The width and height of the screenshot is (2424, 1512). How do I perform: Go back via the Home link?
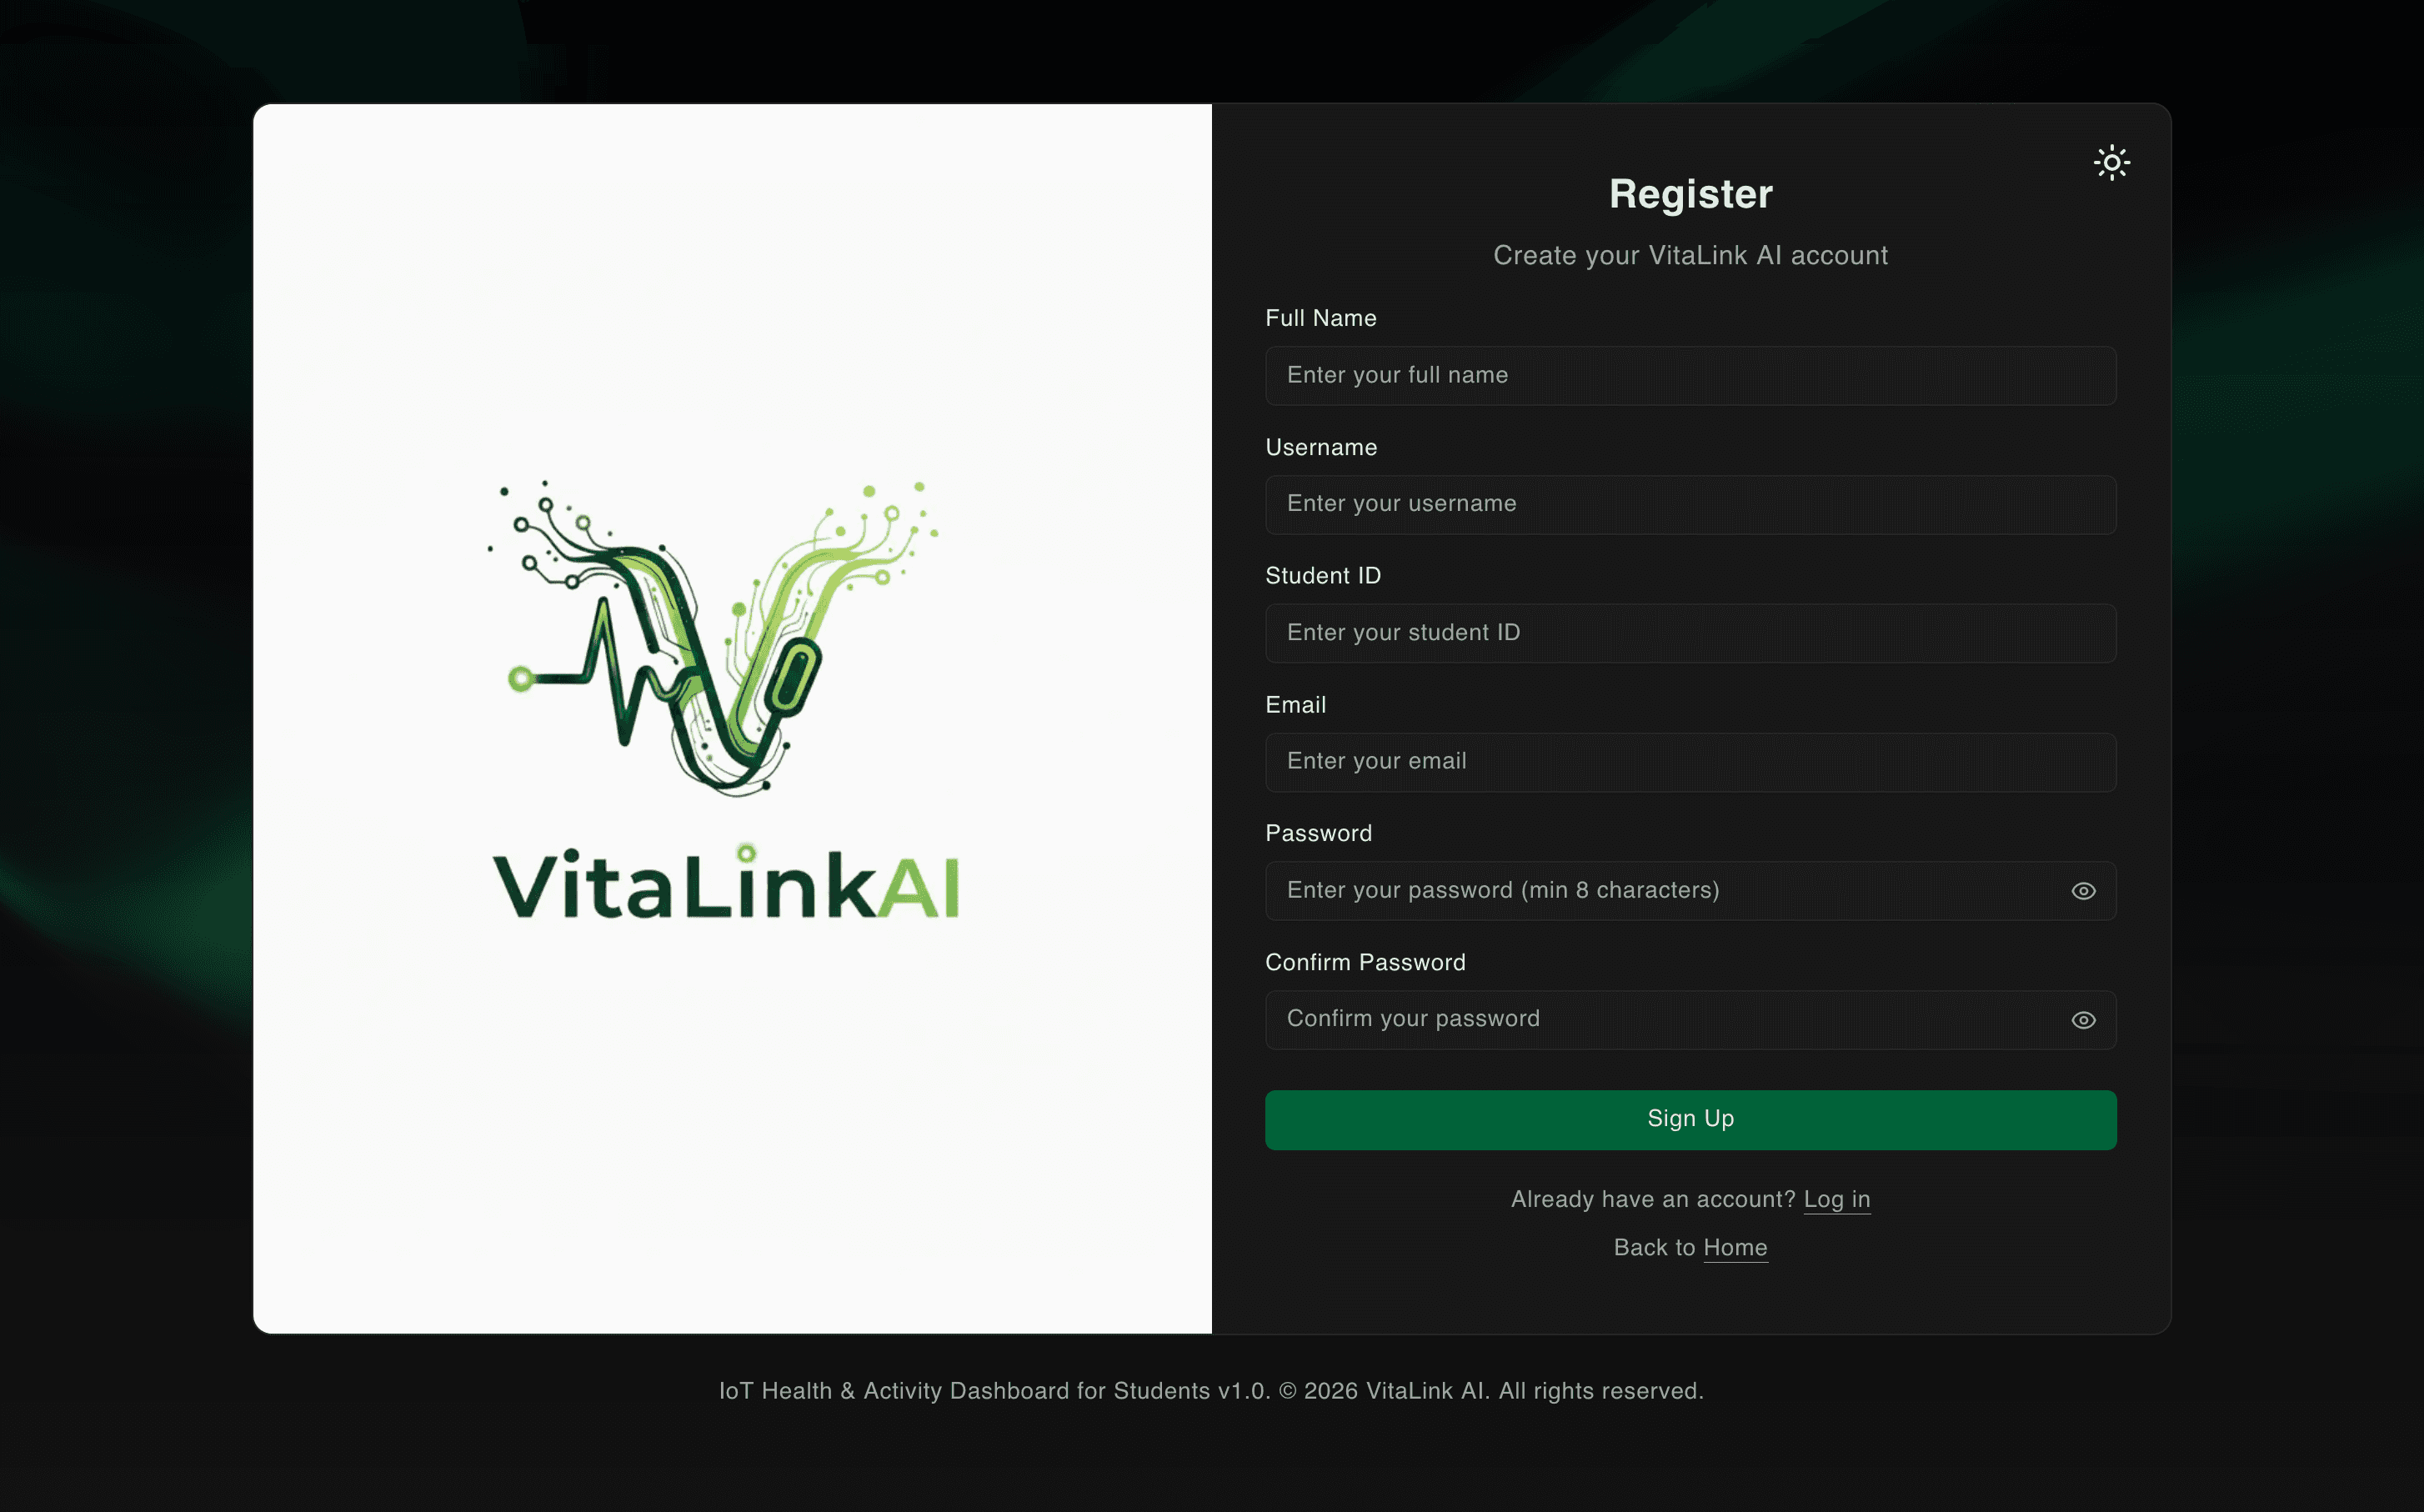[x=1735, y=1247]
